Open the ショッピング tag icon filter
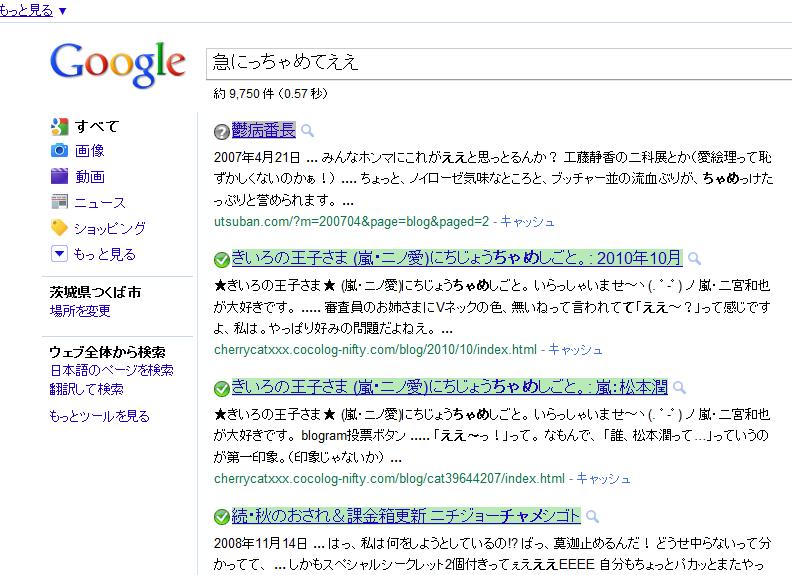792x575 pixels. click(x=59, y=229)
